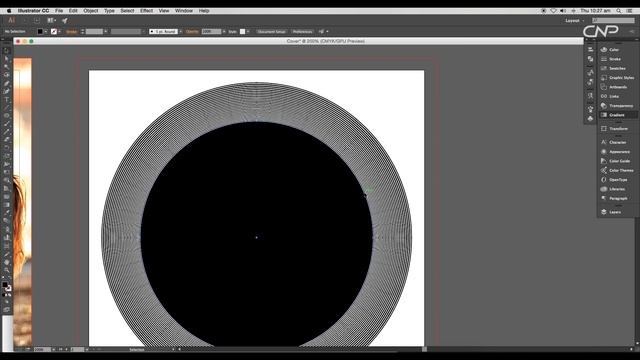Open the Paragraph panel
640x360 pixels.
tap(617, 198)
